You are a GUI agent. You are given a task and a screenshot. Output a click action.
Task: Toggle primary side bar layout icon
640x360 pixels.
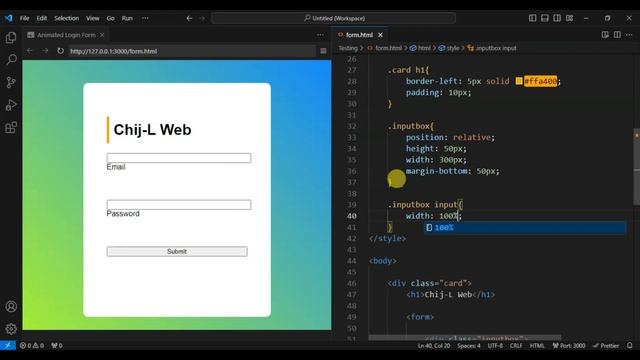(532, 18)
